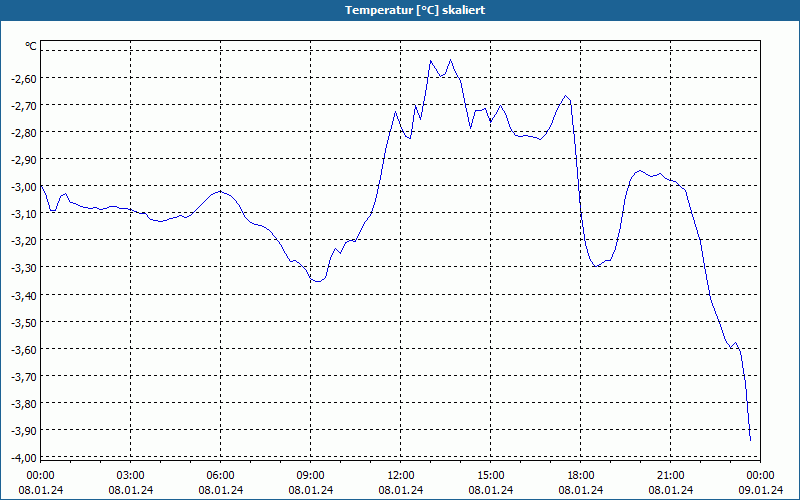Click the 08.01.24 date under 03:00

[x=131, y=490]
